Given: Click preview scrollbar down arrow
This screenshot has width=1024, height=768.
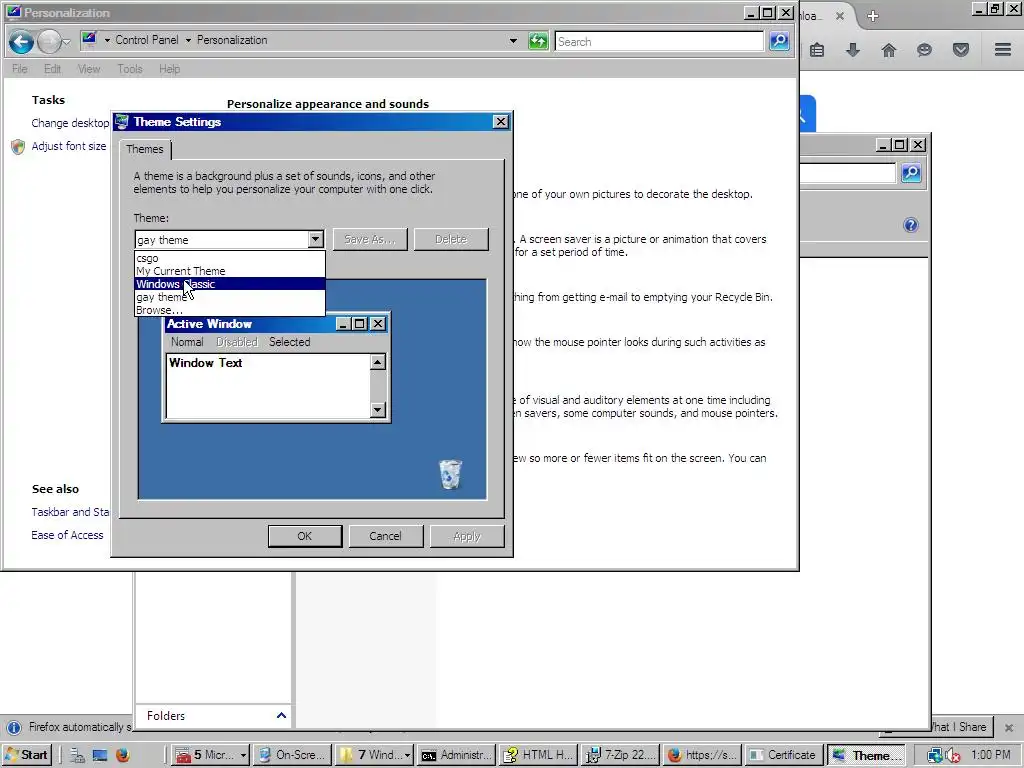Looking at the screenshot, I should click(377, 409).
